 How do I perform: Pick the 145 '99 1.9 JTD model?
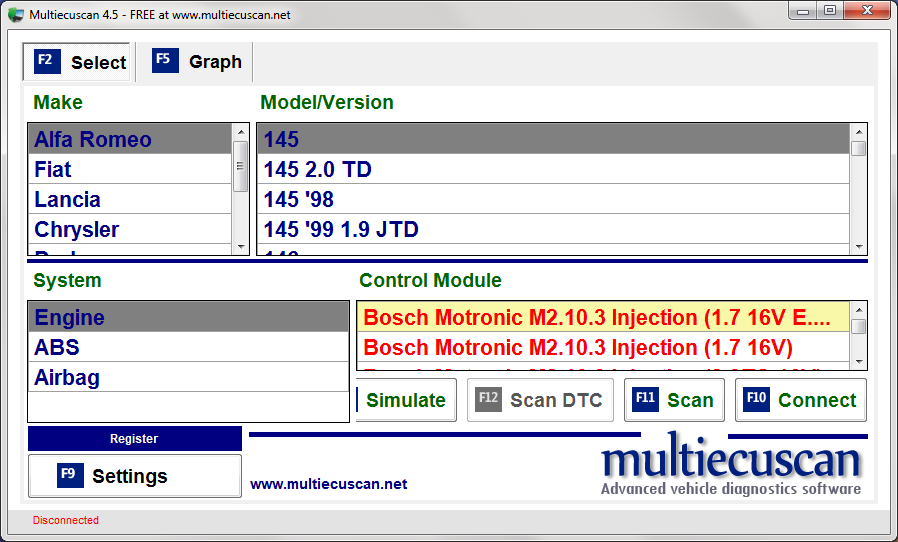coord(553,229)
